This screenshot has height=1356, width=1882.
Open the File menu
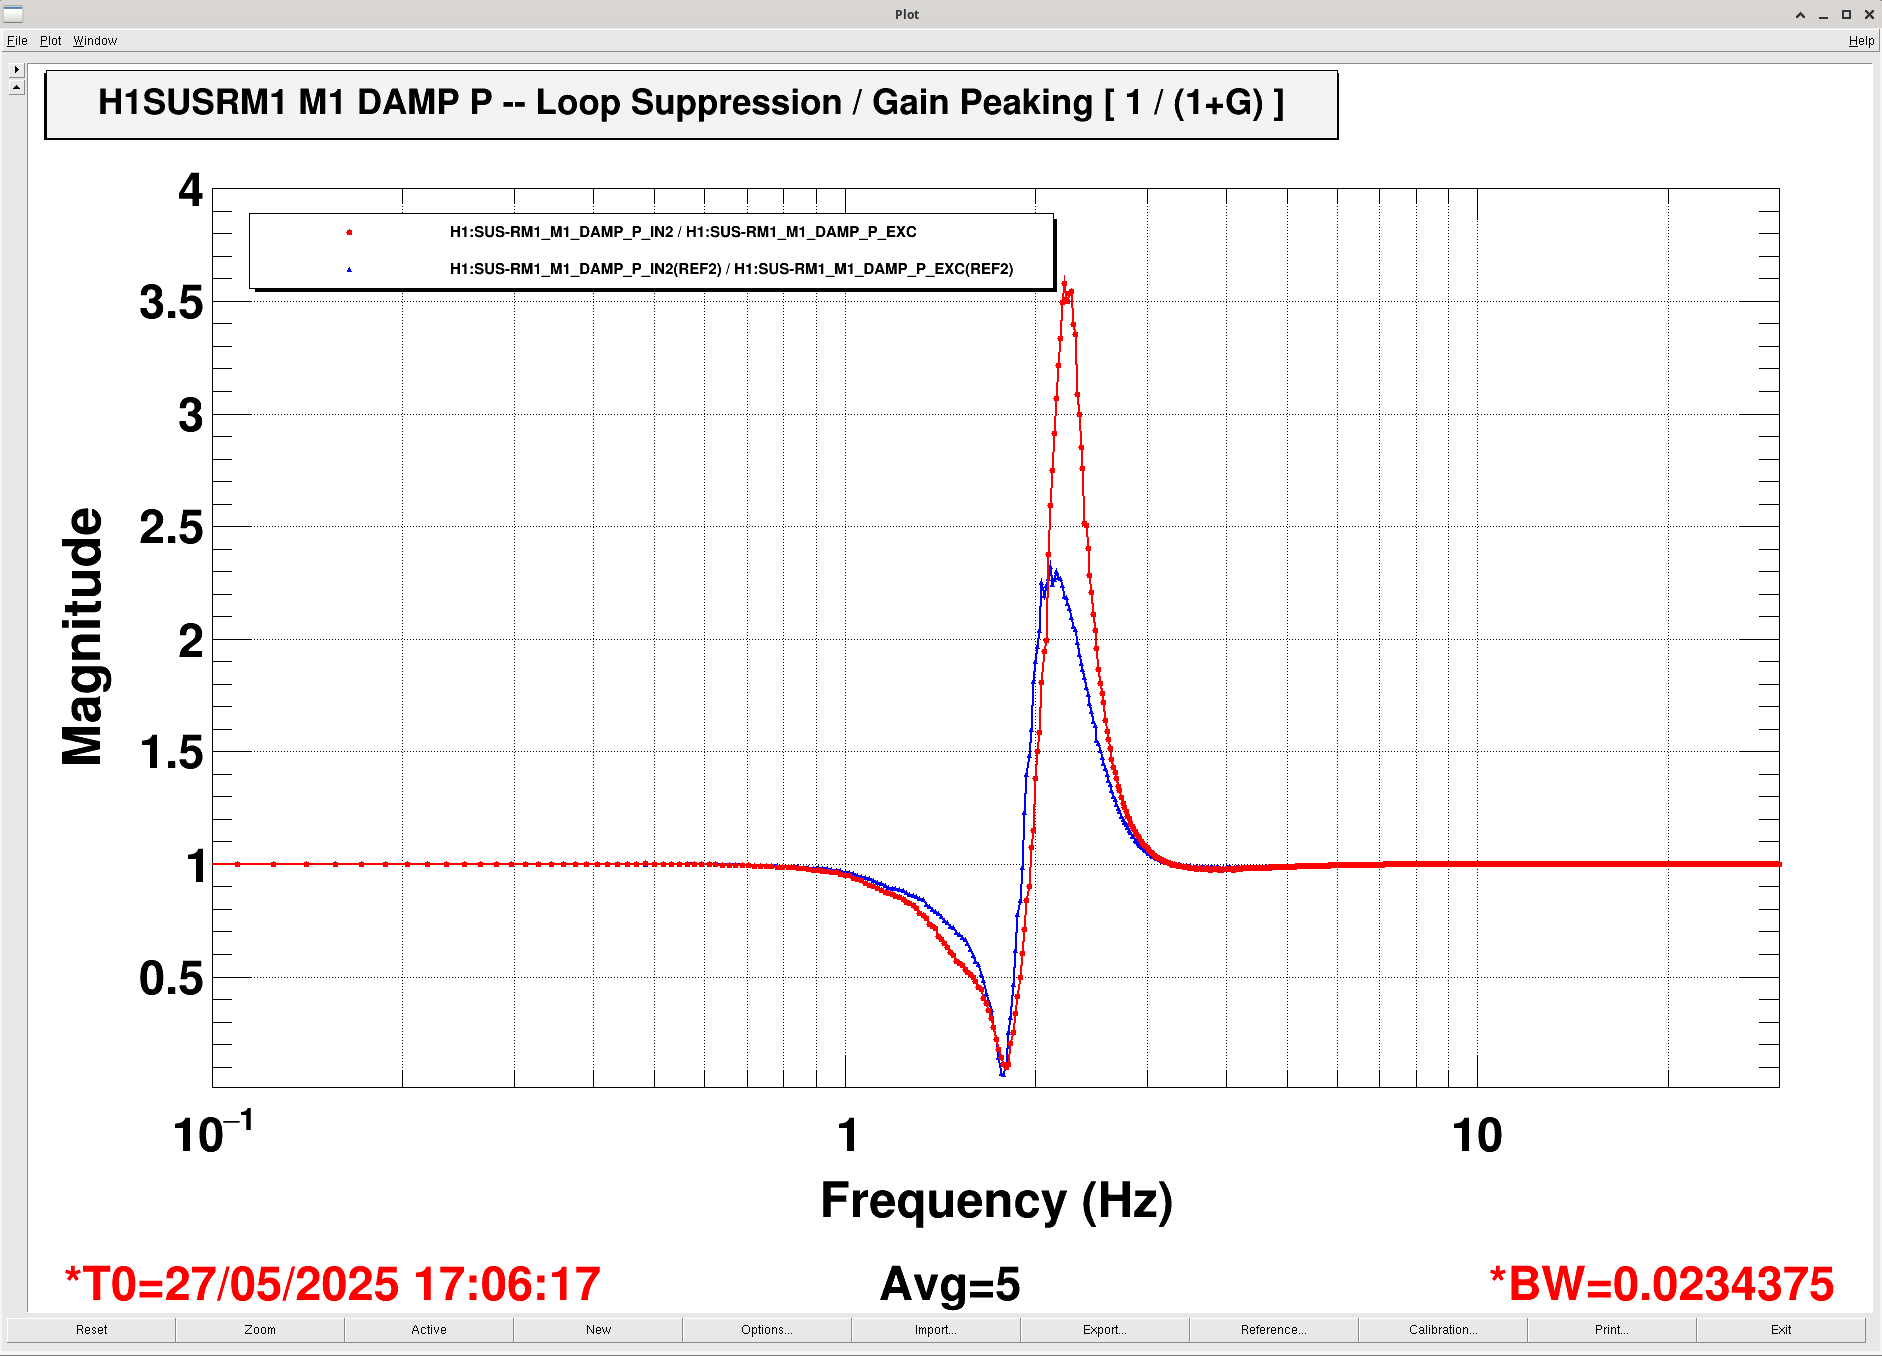pos(17,41)
